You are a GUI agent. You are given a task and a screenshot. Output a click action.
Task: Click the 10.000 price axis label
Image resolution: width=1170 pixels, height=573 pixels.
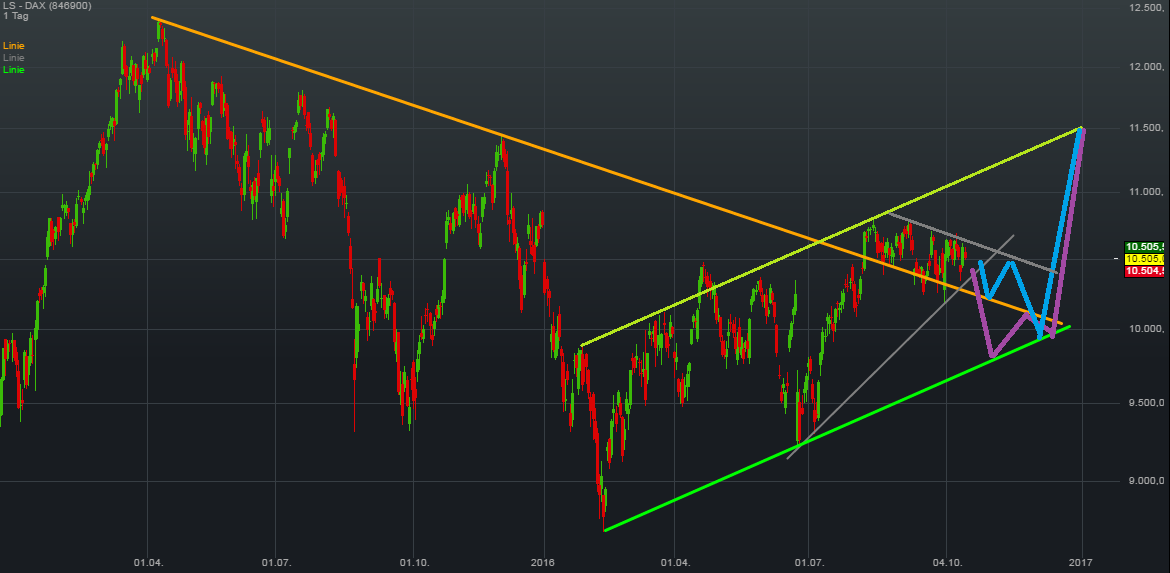tap(1146, 329)
